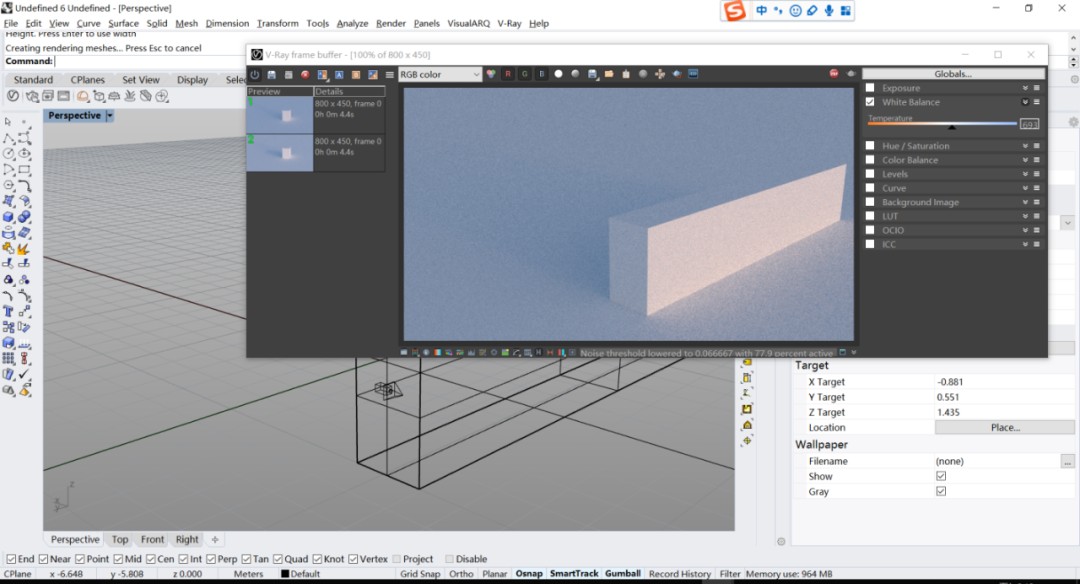Viewport: 1080px width, 584px height.
Task: Click the red PDF-style icon at toolbar right
Action: 834,74
